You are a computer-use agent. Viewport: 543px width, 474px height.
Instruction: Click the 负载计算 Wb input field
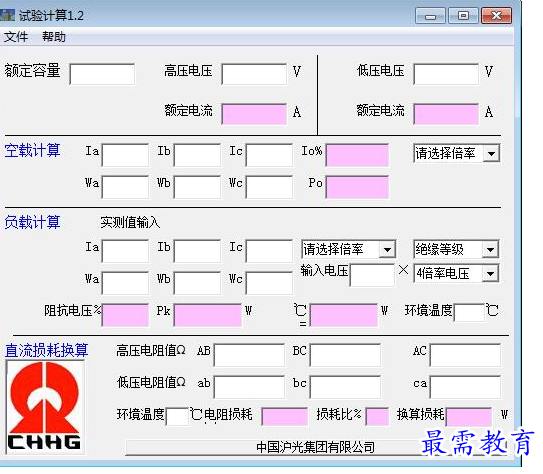[197, 283]
